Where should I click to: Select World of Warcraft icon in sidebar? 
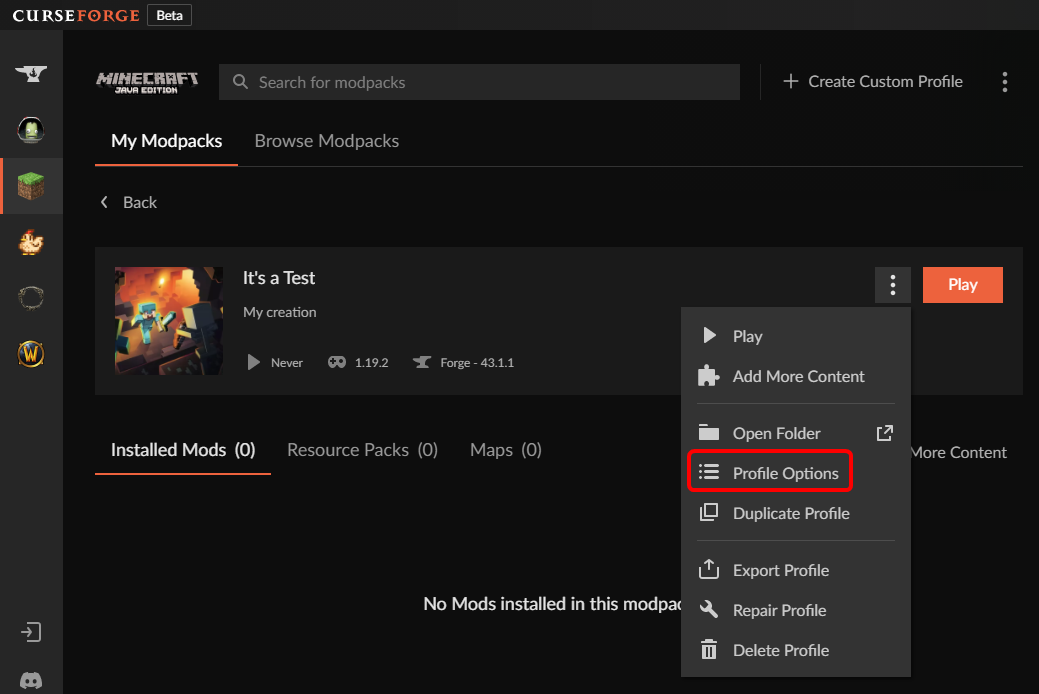click(31, 354)
